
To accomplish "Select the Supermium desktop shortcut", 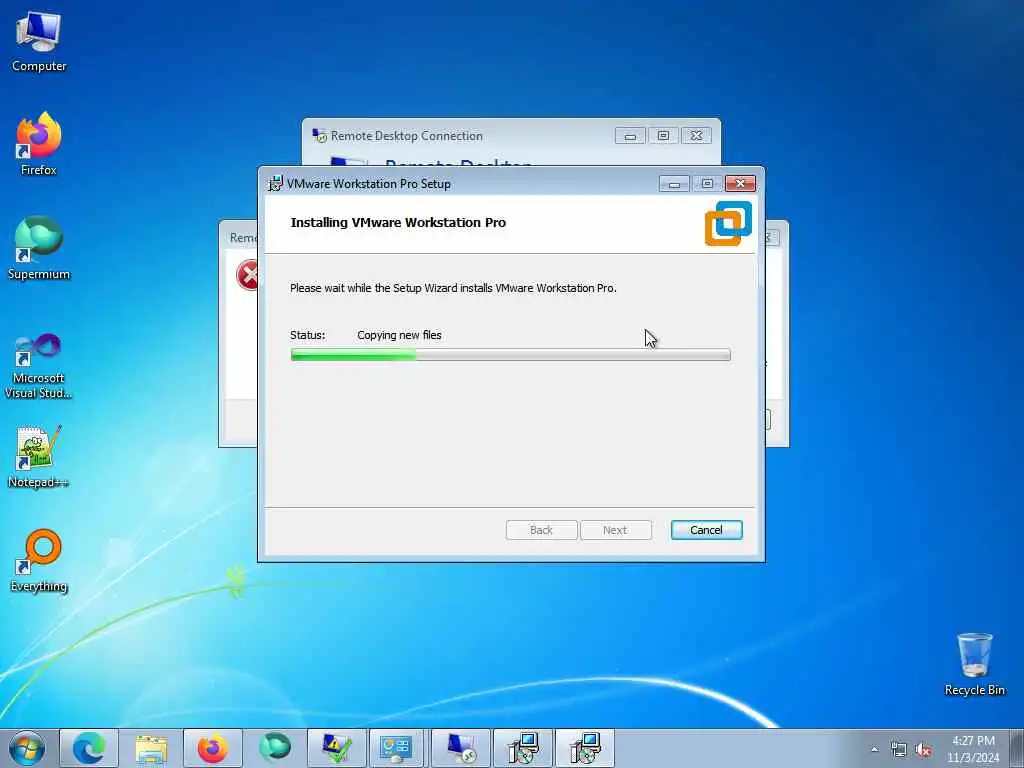I will 39,248.
